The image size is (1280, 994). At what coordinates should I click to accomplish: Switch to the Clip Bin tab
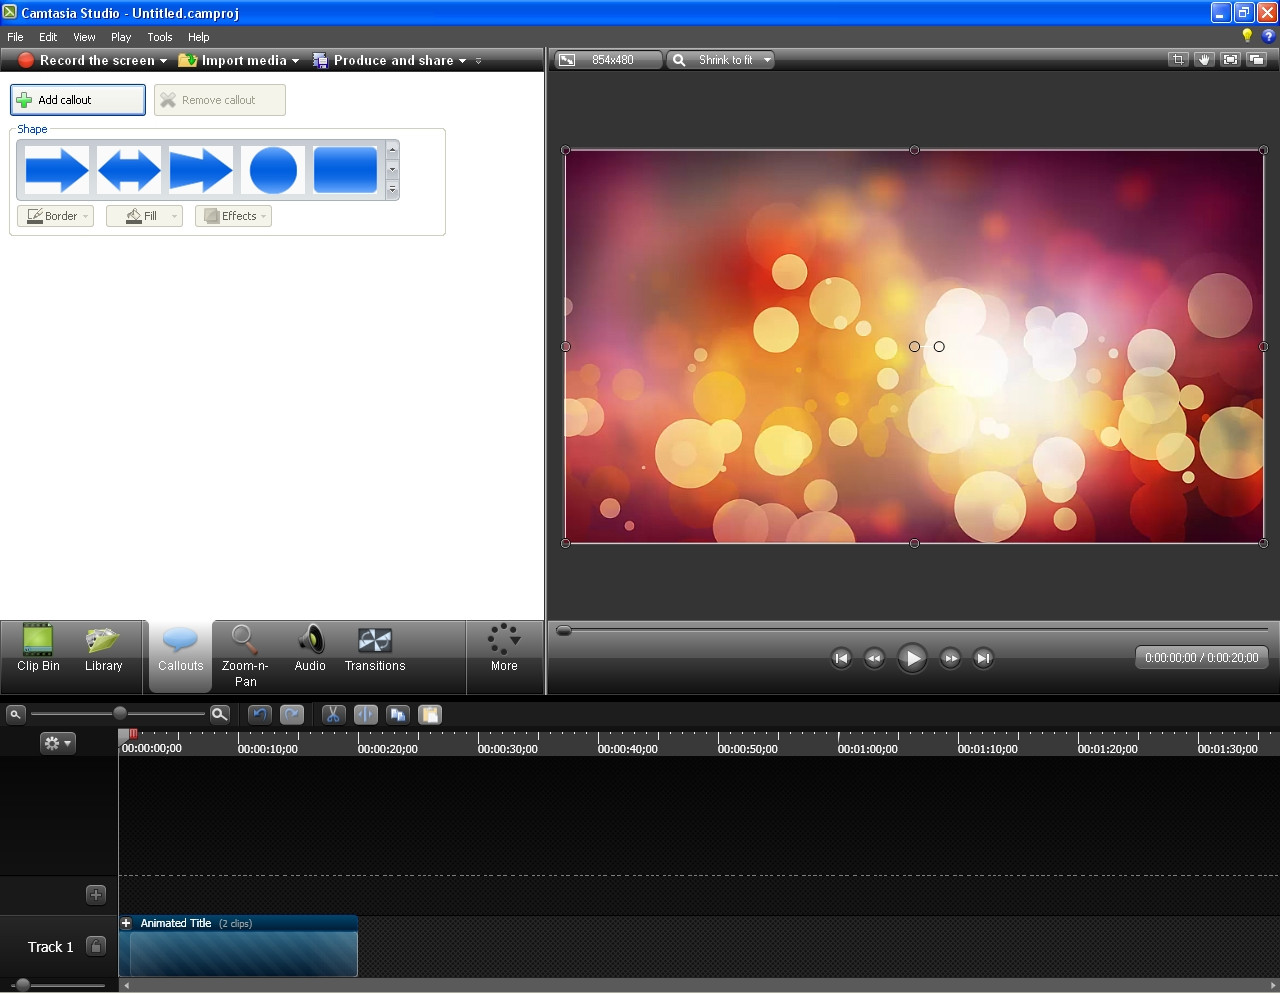(x=38, y=650)
